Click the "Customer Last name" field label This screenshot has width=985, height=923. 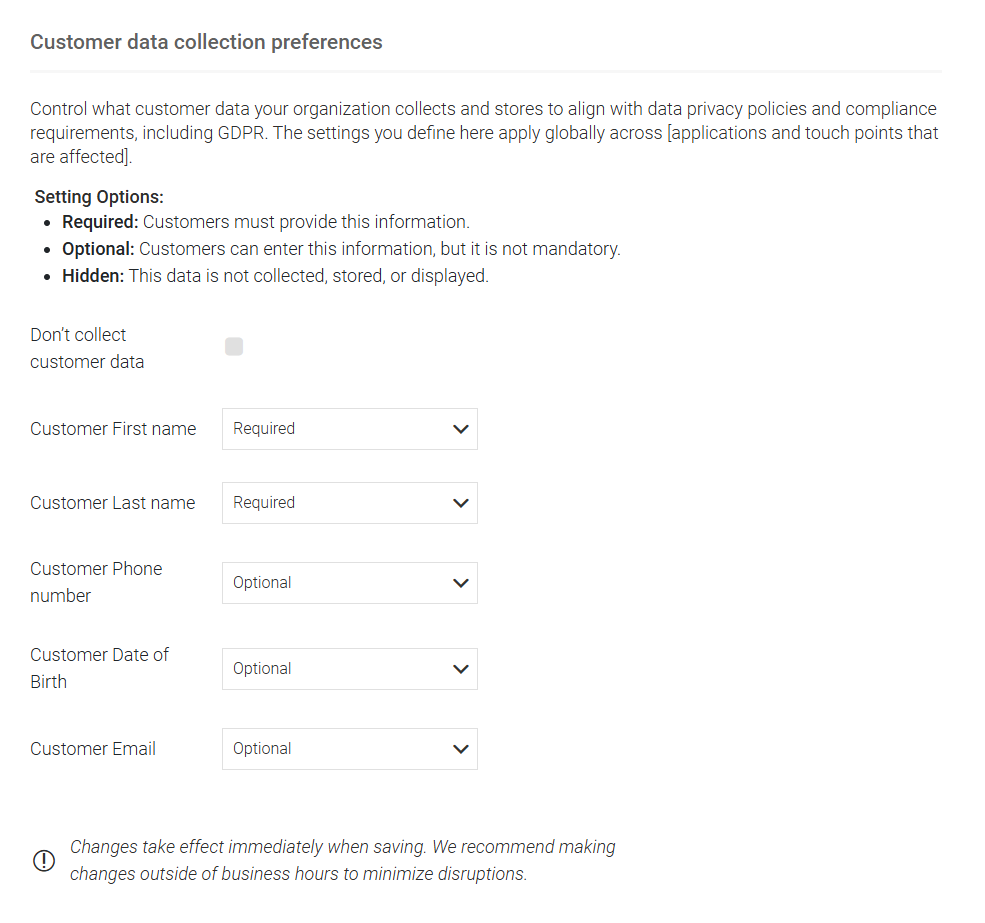pyautogui.click(x=113, y=503)
